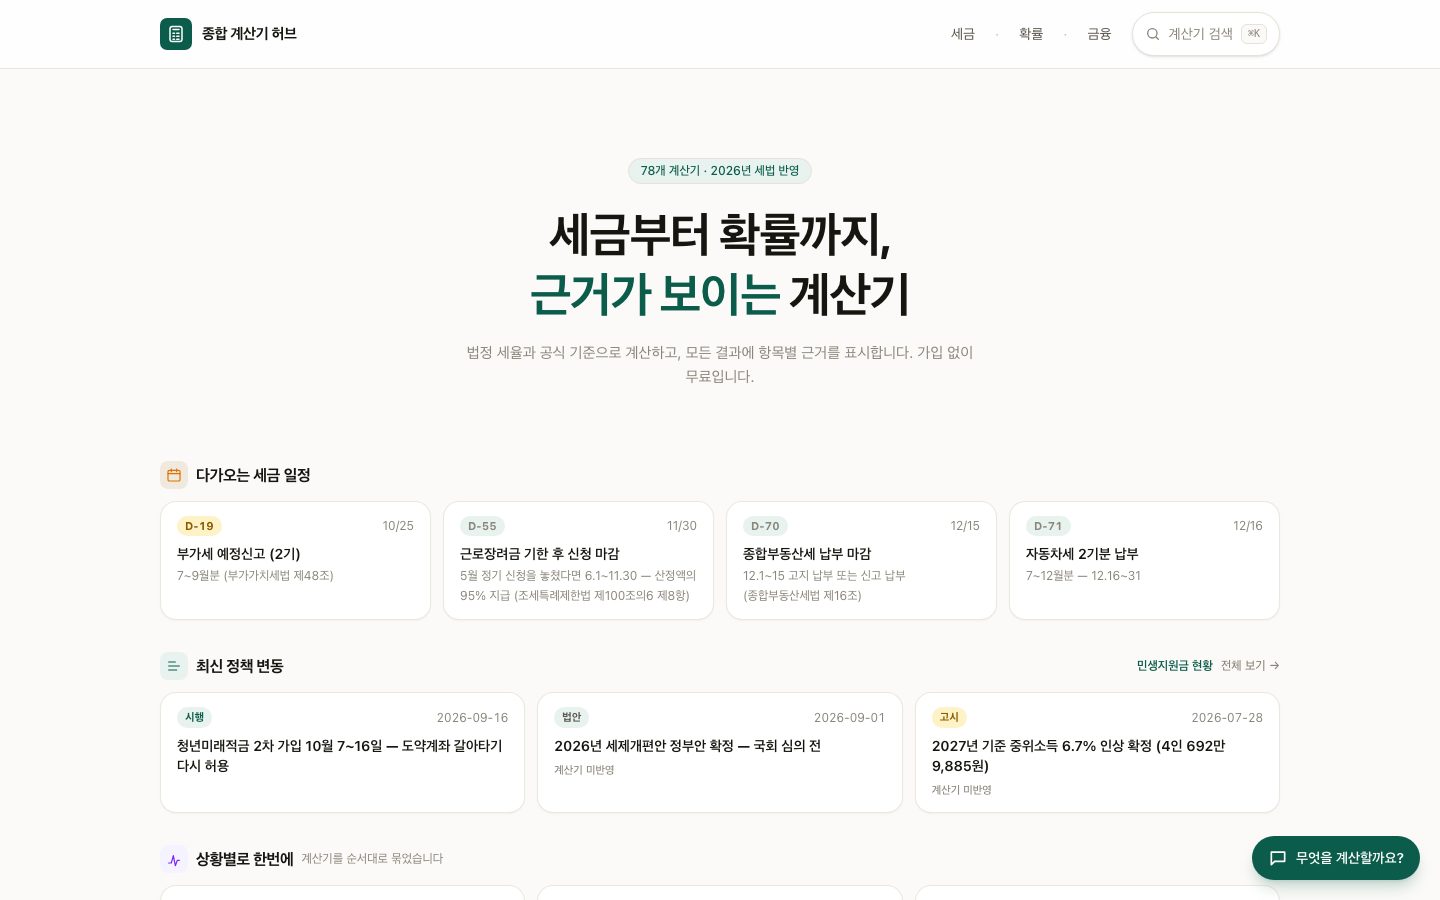Open the 민생지원금 현황 link
Viewport: 1440px width, 900px height.
click(x=1174, y=666)
